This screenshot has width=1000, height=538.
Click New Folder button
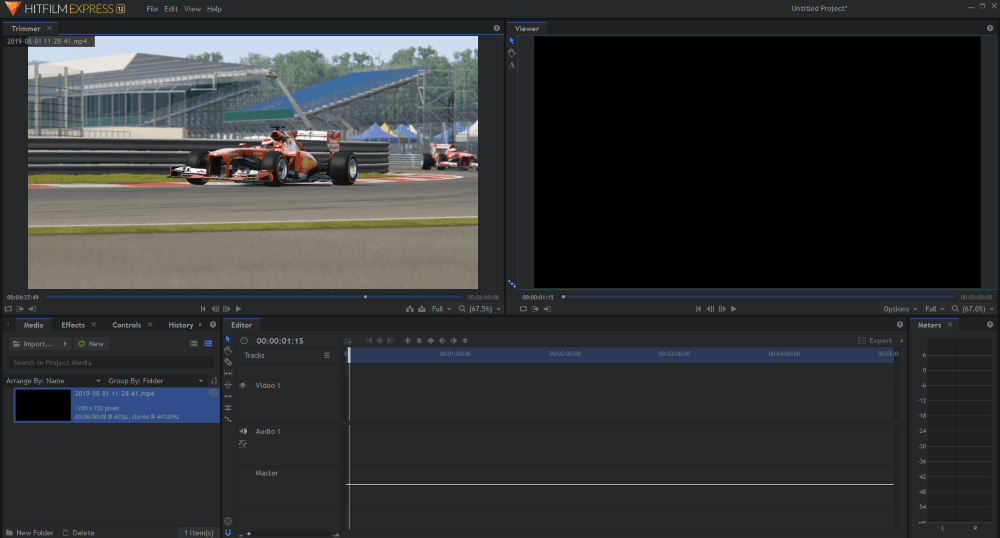[29, 532]
